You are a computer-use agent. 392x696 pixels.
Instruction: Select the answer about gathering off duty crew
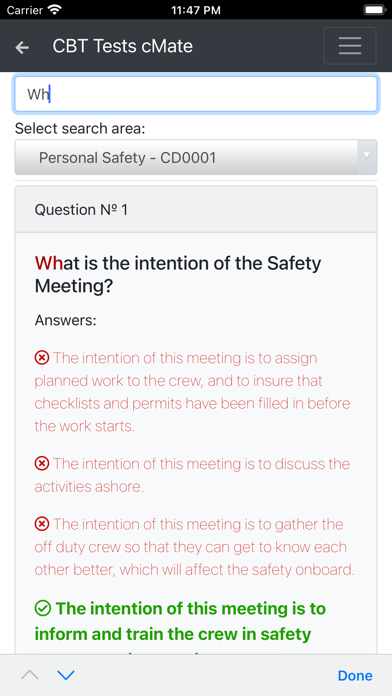pos(195,547)
